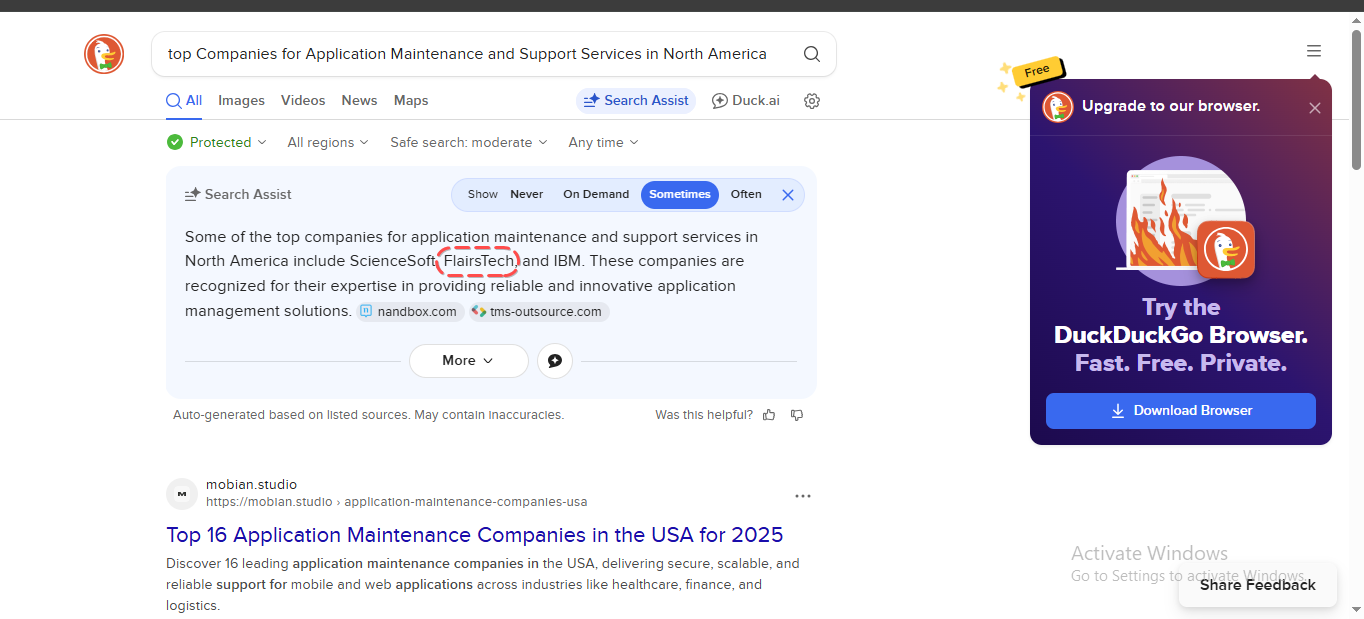Set Search Assist show to Sometimes
This screenshot has width=1364, height=619.
tap(680, 194)
